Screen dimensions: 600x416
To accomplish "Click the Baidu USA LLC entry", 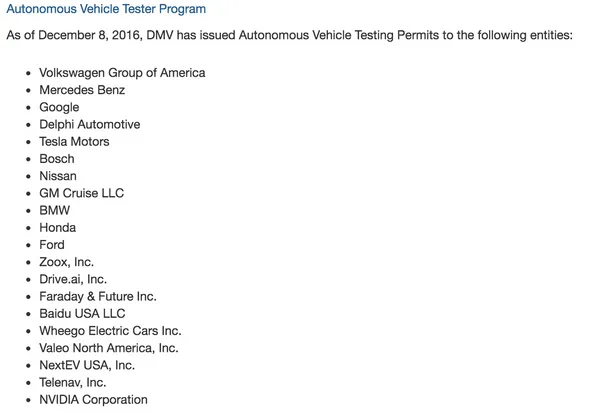I will coord(82,314).
